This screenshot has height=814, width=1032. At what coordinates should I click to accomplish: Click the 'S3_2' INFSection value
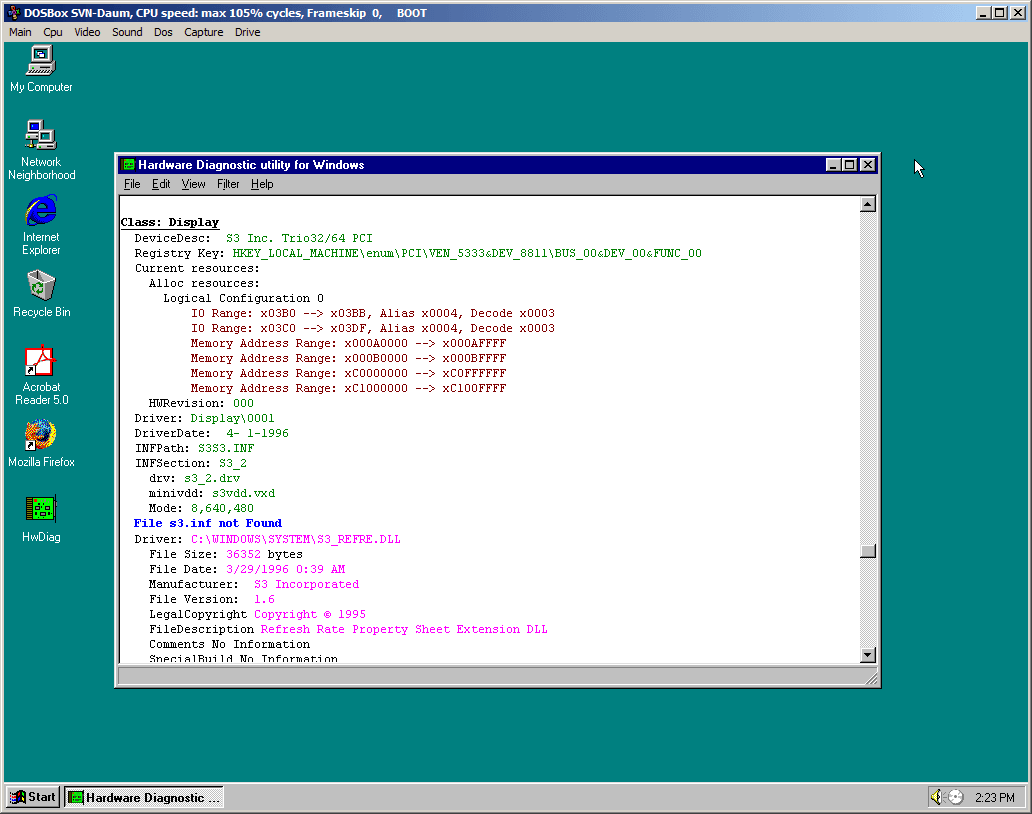(233, 463)
